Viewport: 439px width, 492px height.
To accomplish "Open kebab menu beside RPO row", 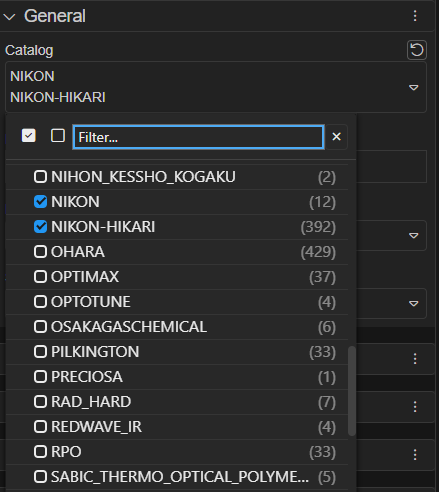I will click(x=415, y=455).
